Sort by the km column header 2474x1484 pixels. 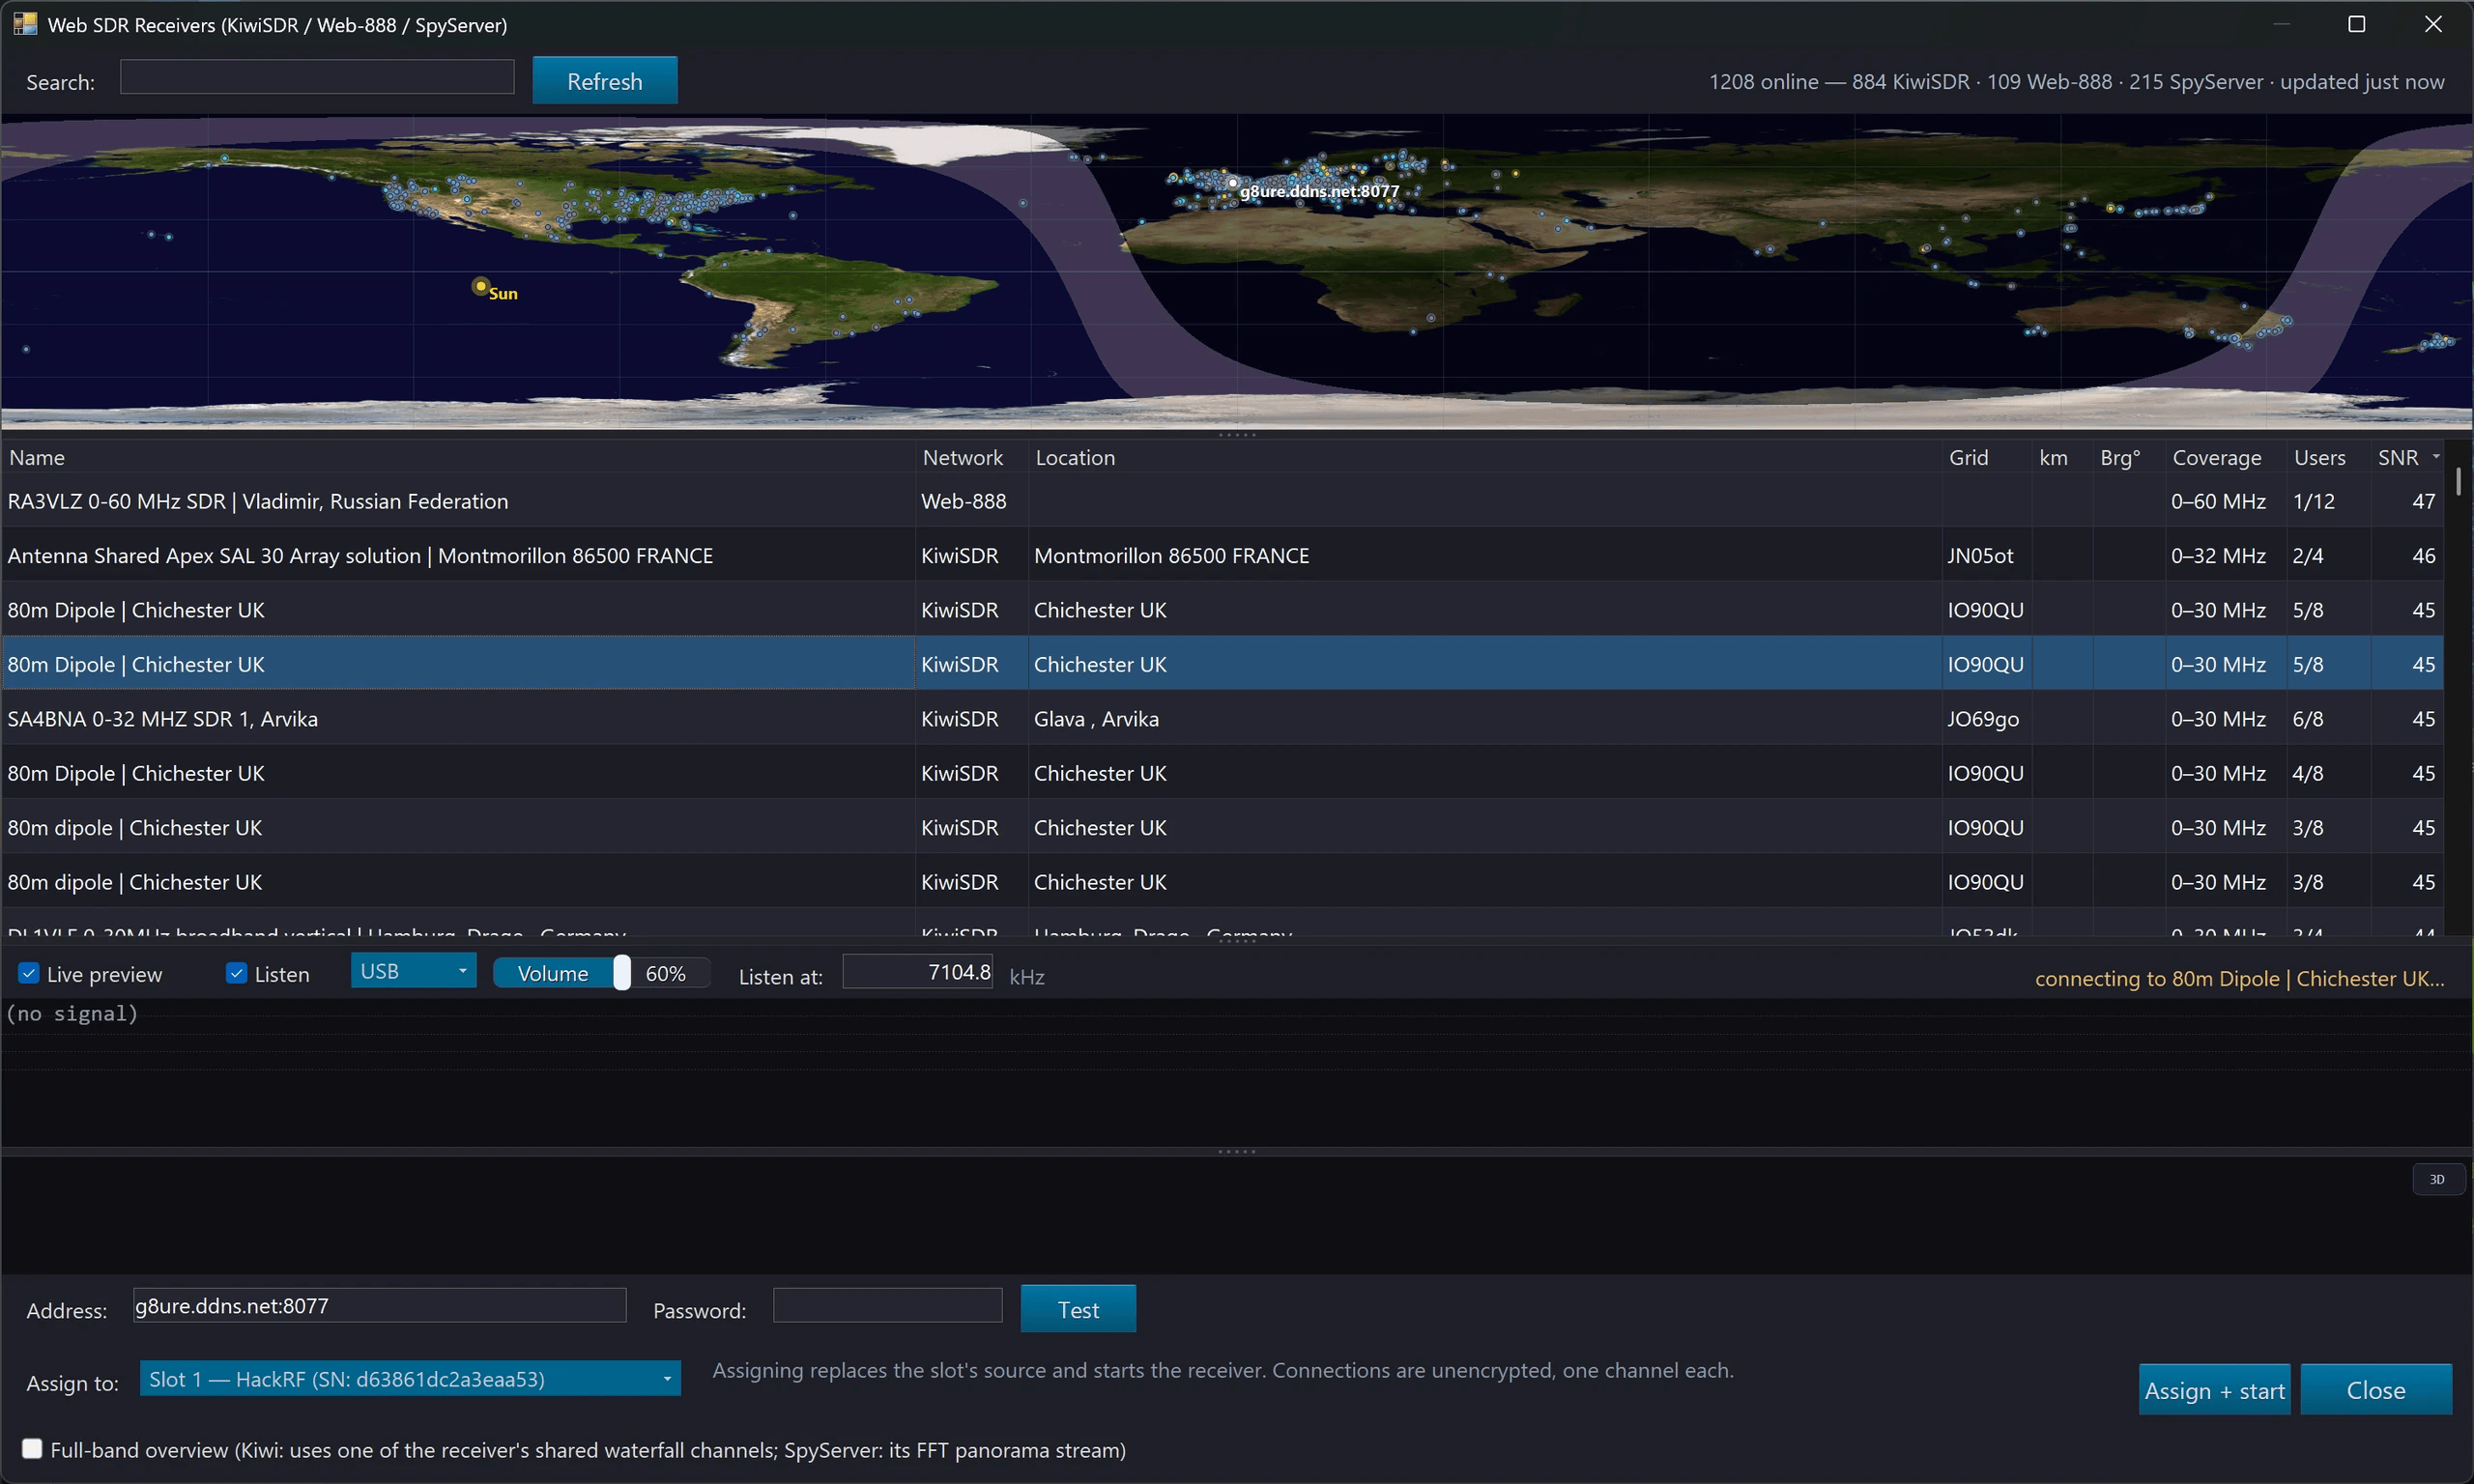coord(2062,457)
